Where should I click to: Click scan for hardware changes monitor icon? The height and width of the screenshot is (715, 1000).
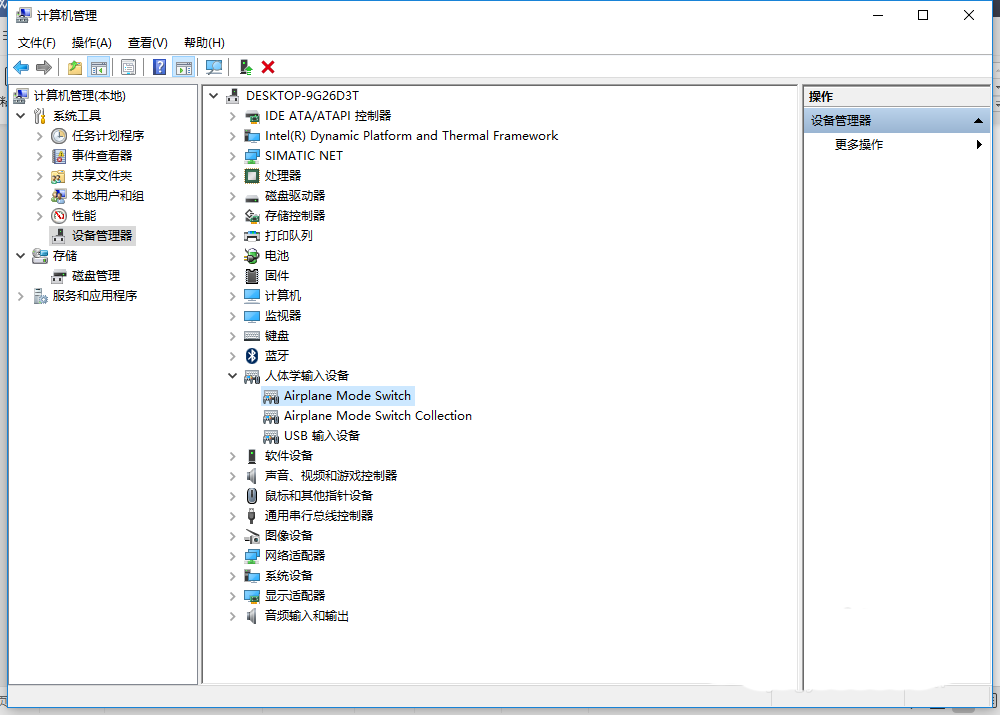pos(214,67)
